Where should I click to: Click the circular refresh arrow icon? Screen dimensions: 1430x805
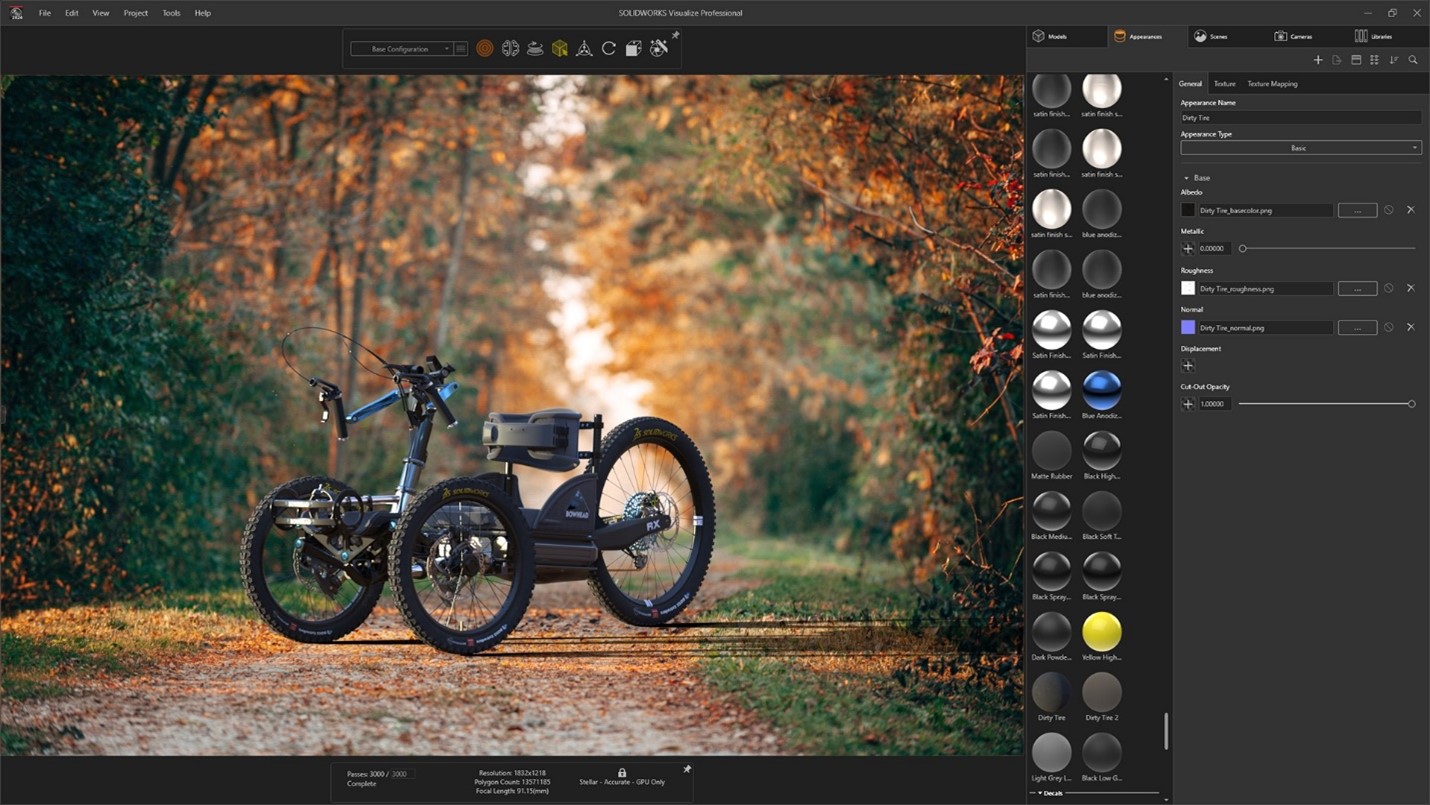pos(608,48)
